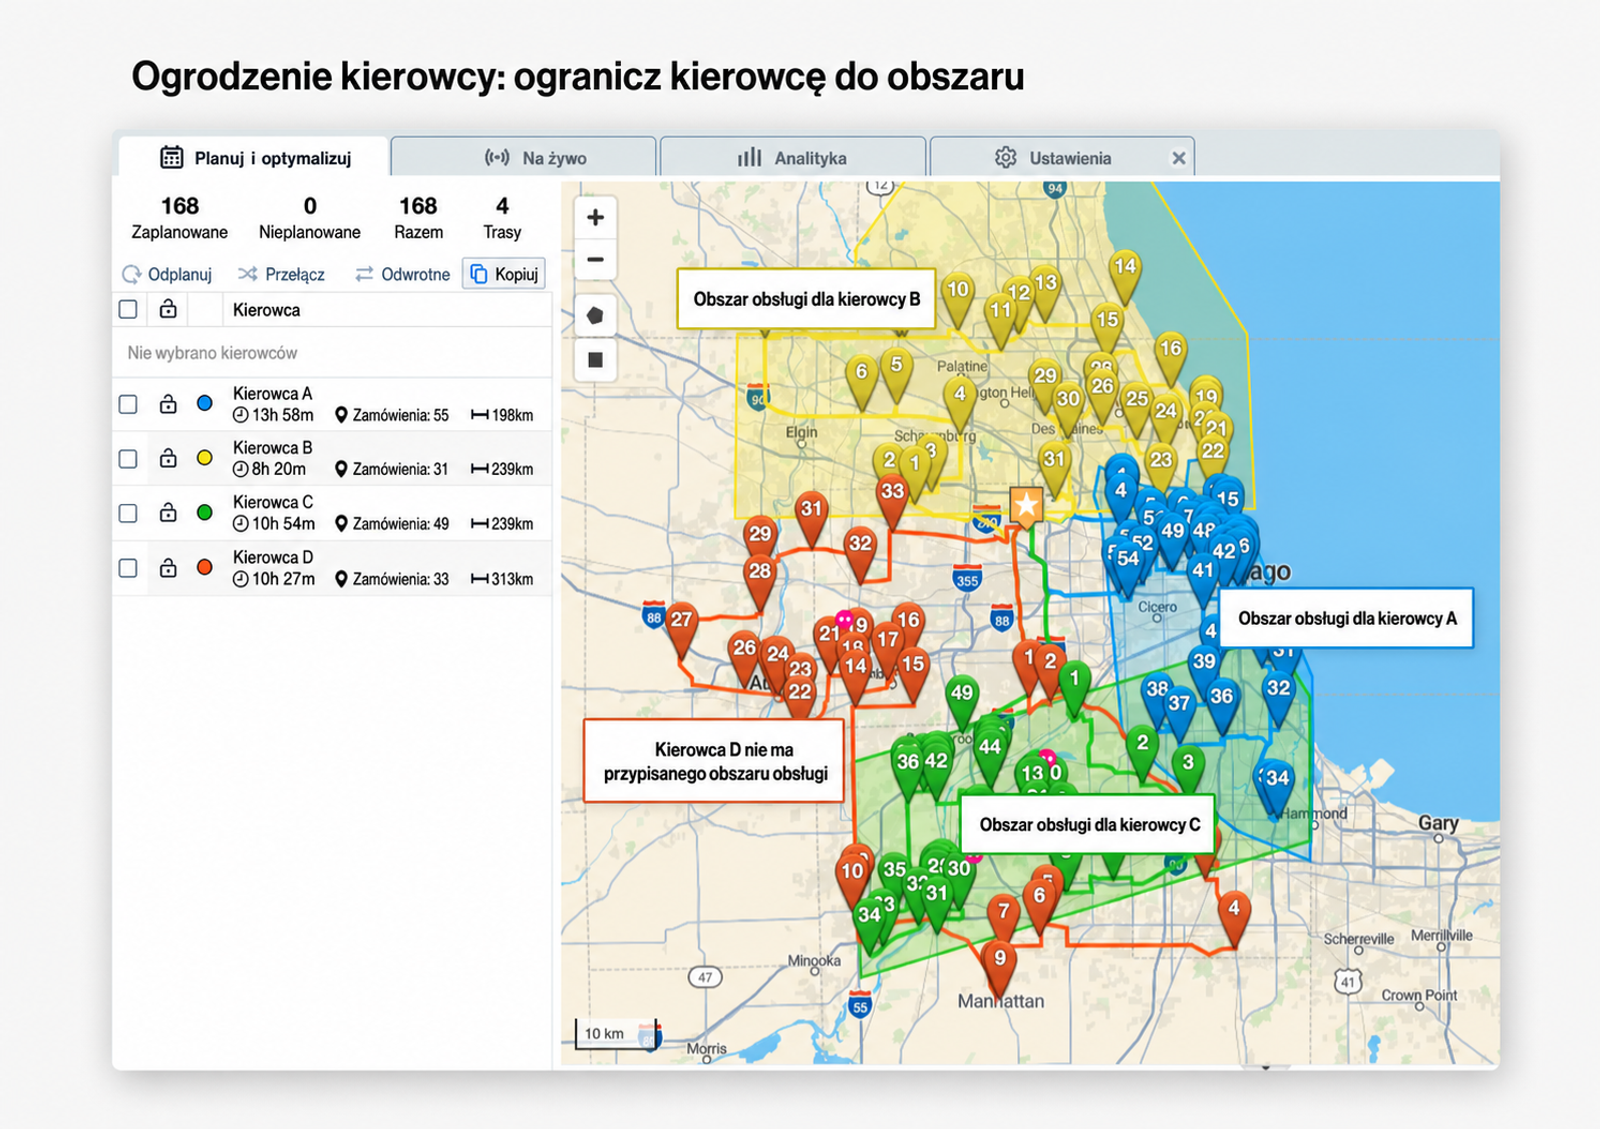Click blue map pin number 34
The width and height of the screenshot is (1600, 1129).
1277,786
